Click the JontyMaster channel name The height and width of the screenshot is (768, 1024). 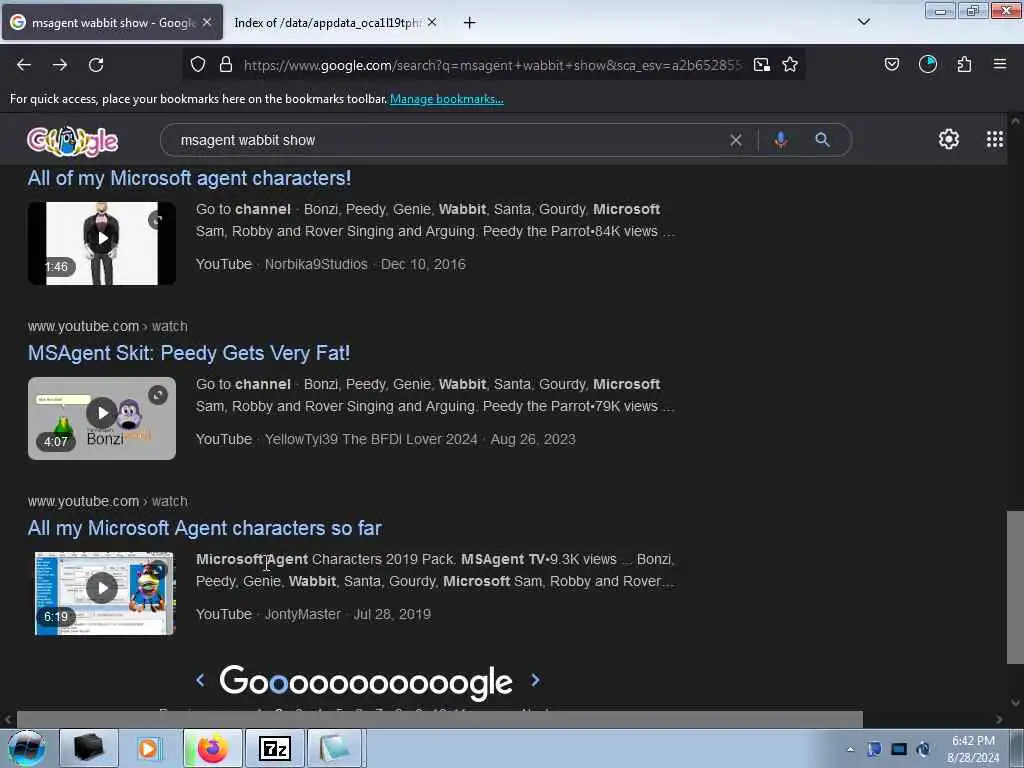tap(303, 615)
